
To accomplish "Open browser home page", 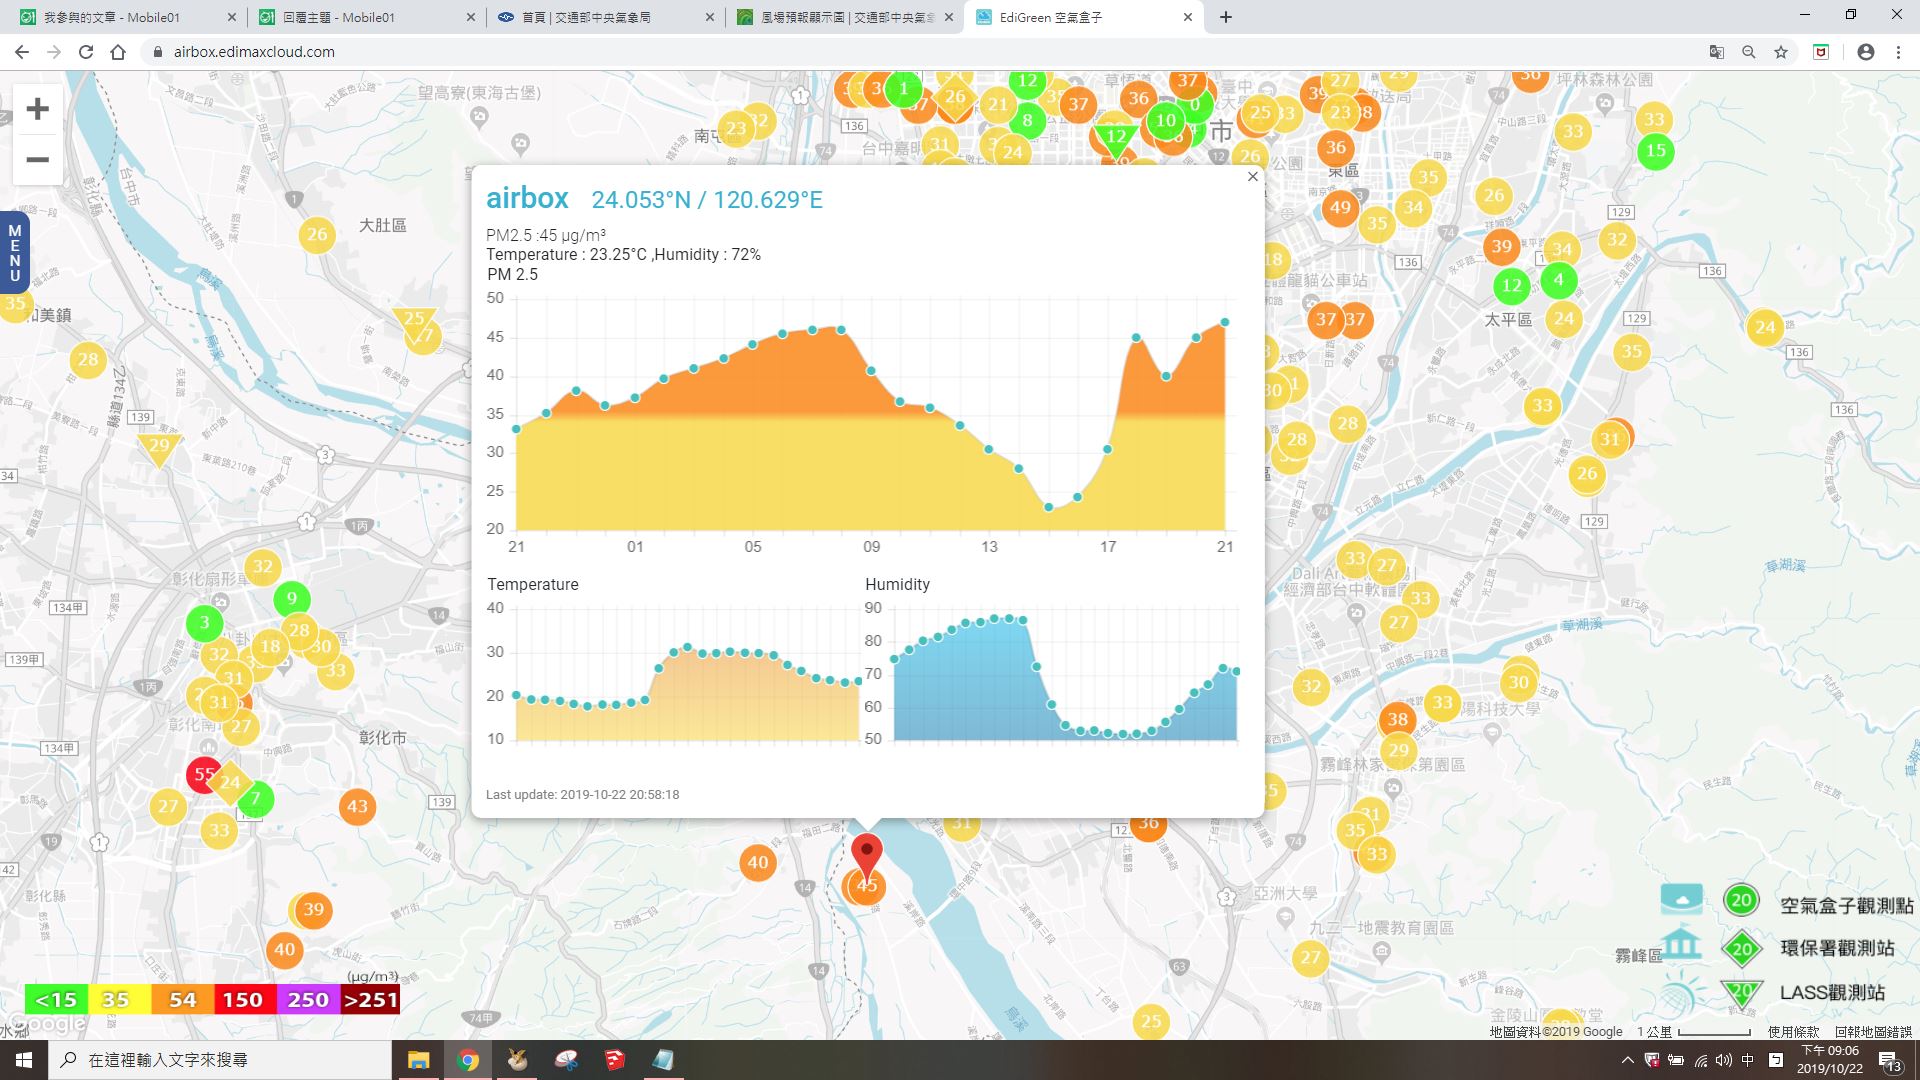I will pyautogui.click(x=118, y=52).
